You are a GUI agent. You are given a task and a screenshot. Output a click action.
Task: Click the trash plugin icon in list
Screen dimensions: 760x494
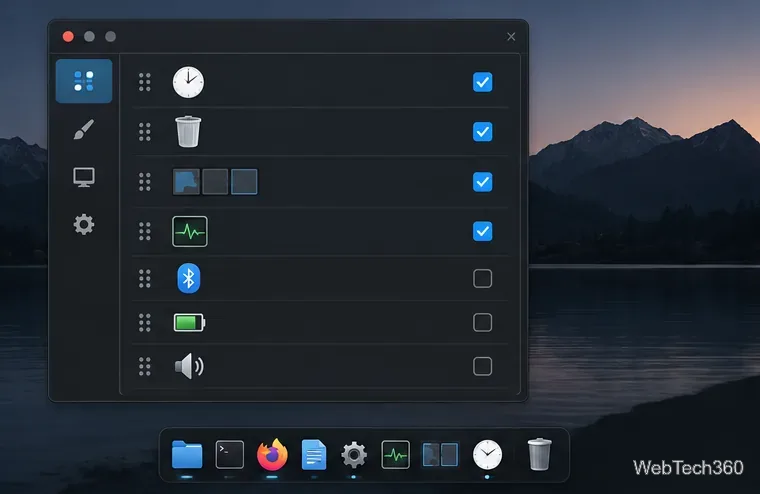(188, 131)
